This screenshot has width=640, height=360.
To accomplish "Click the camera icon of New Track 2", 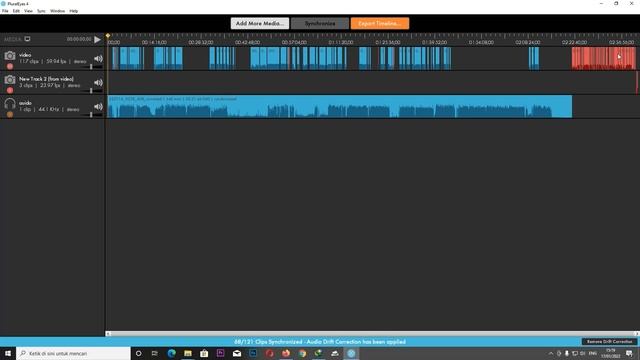I will coord(10,80).
